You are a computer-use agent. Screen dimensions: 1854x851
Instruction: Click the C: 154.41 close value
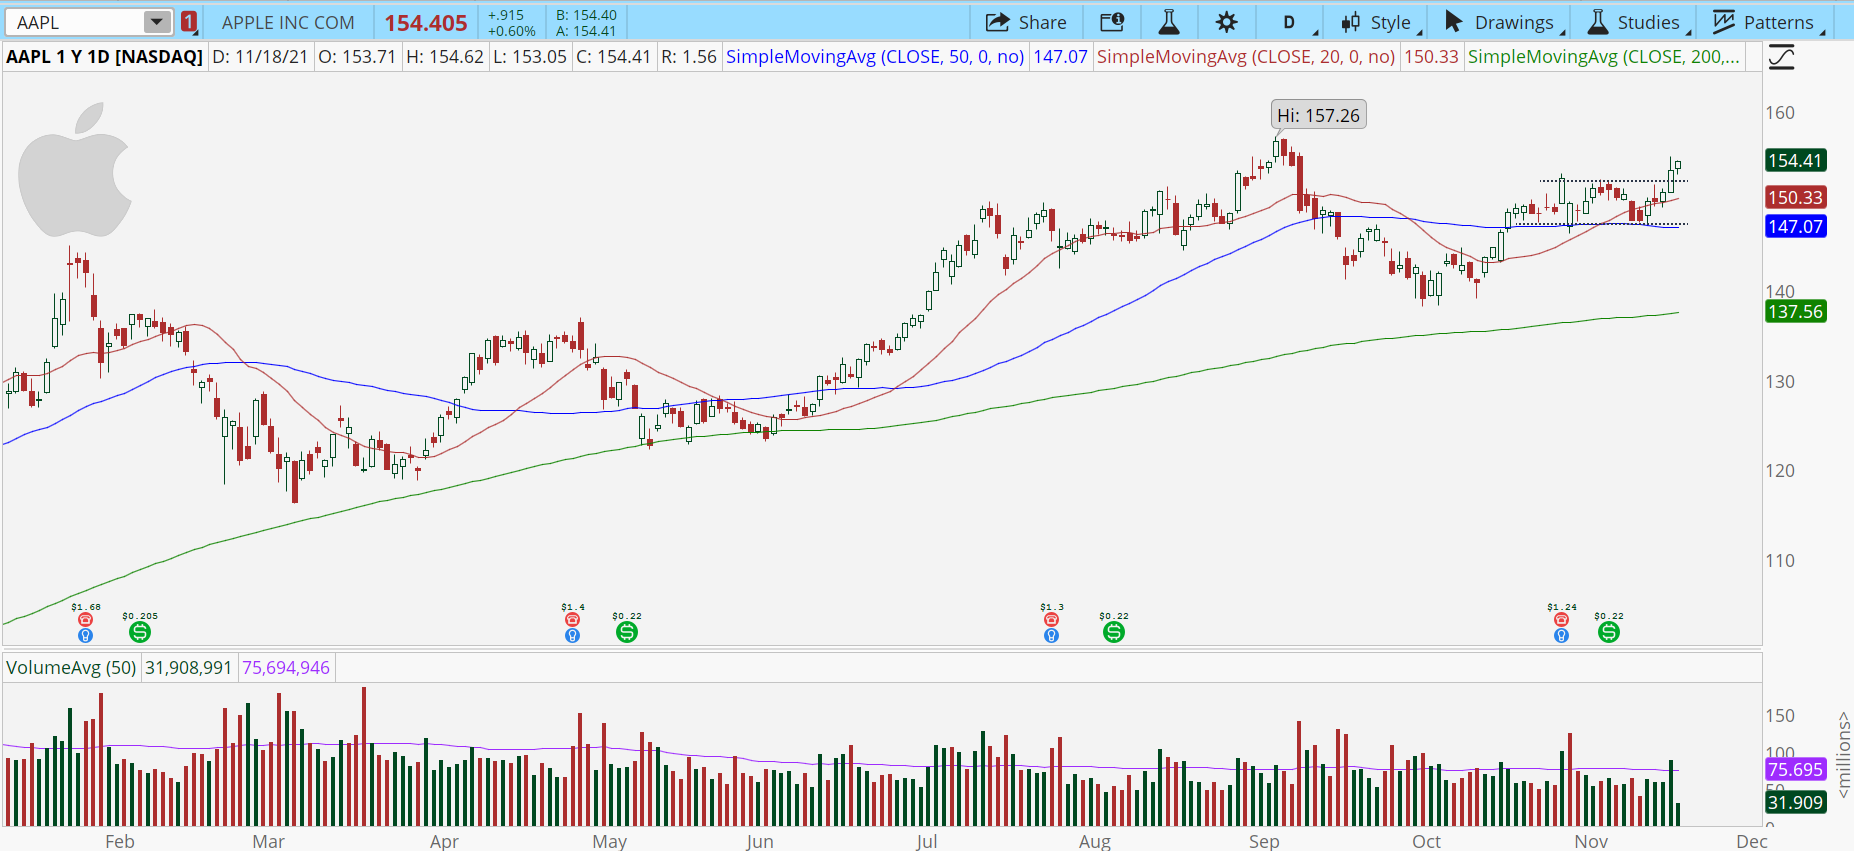click(x=614, y=57)
